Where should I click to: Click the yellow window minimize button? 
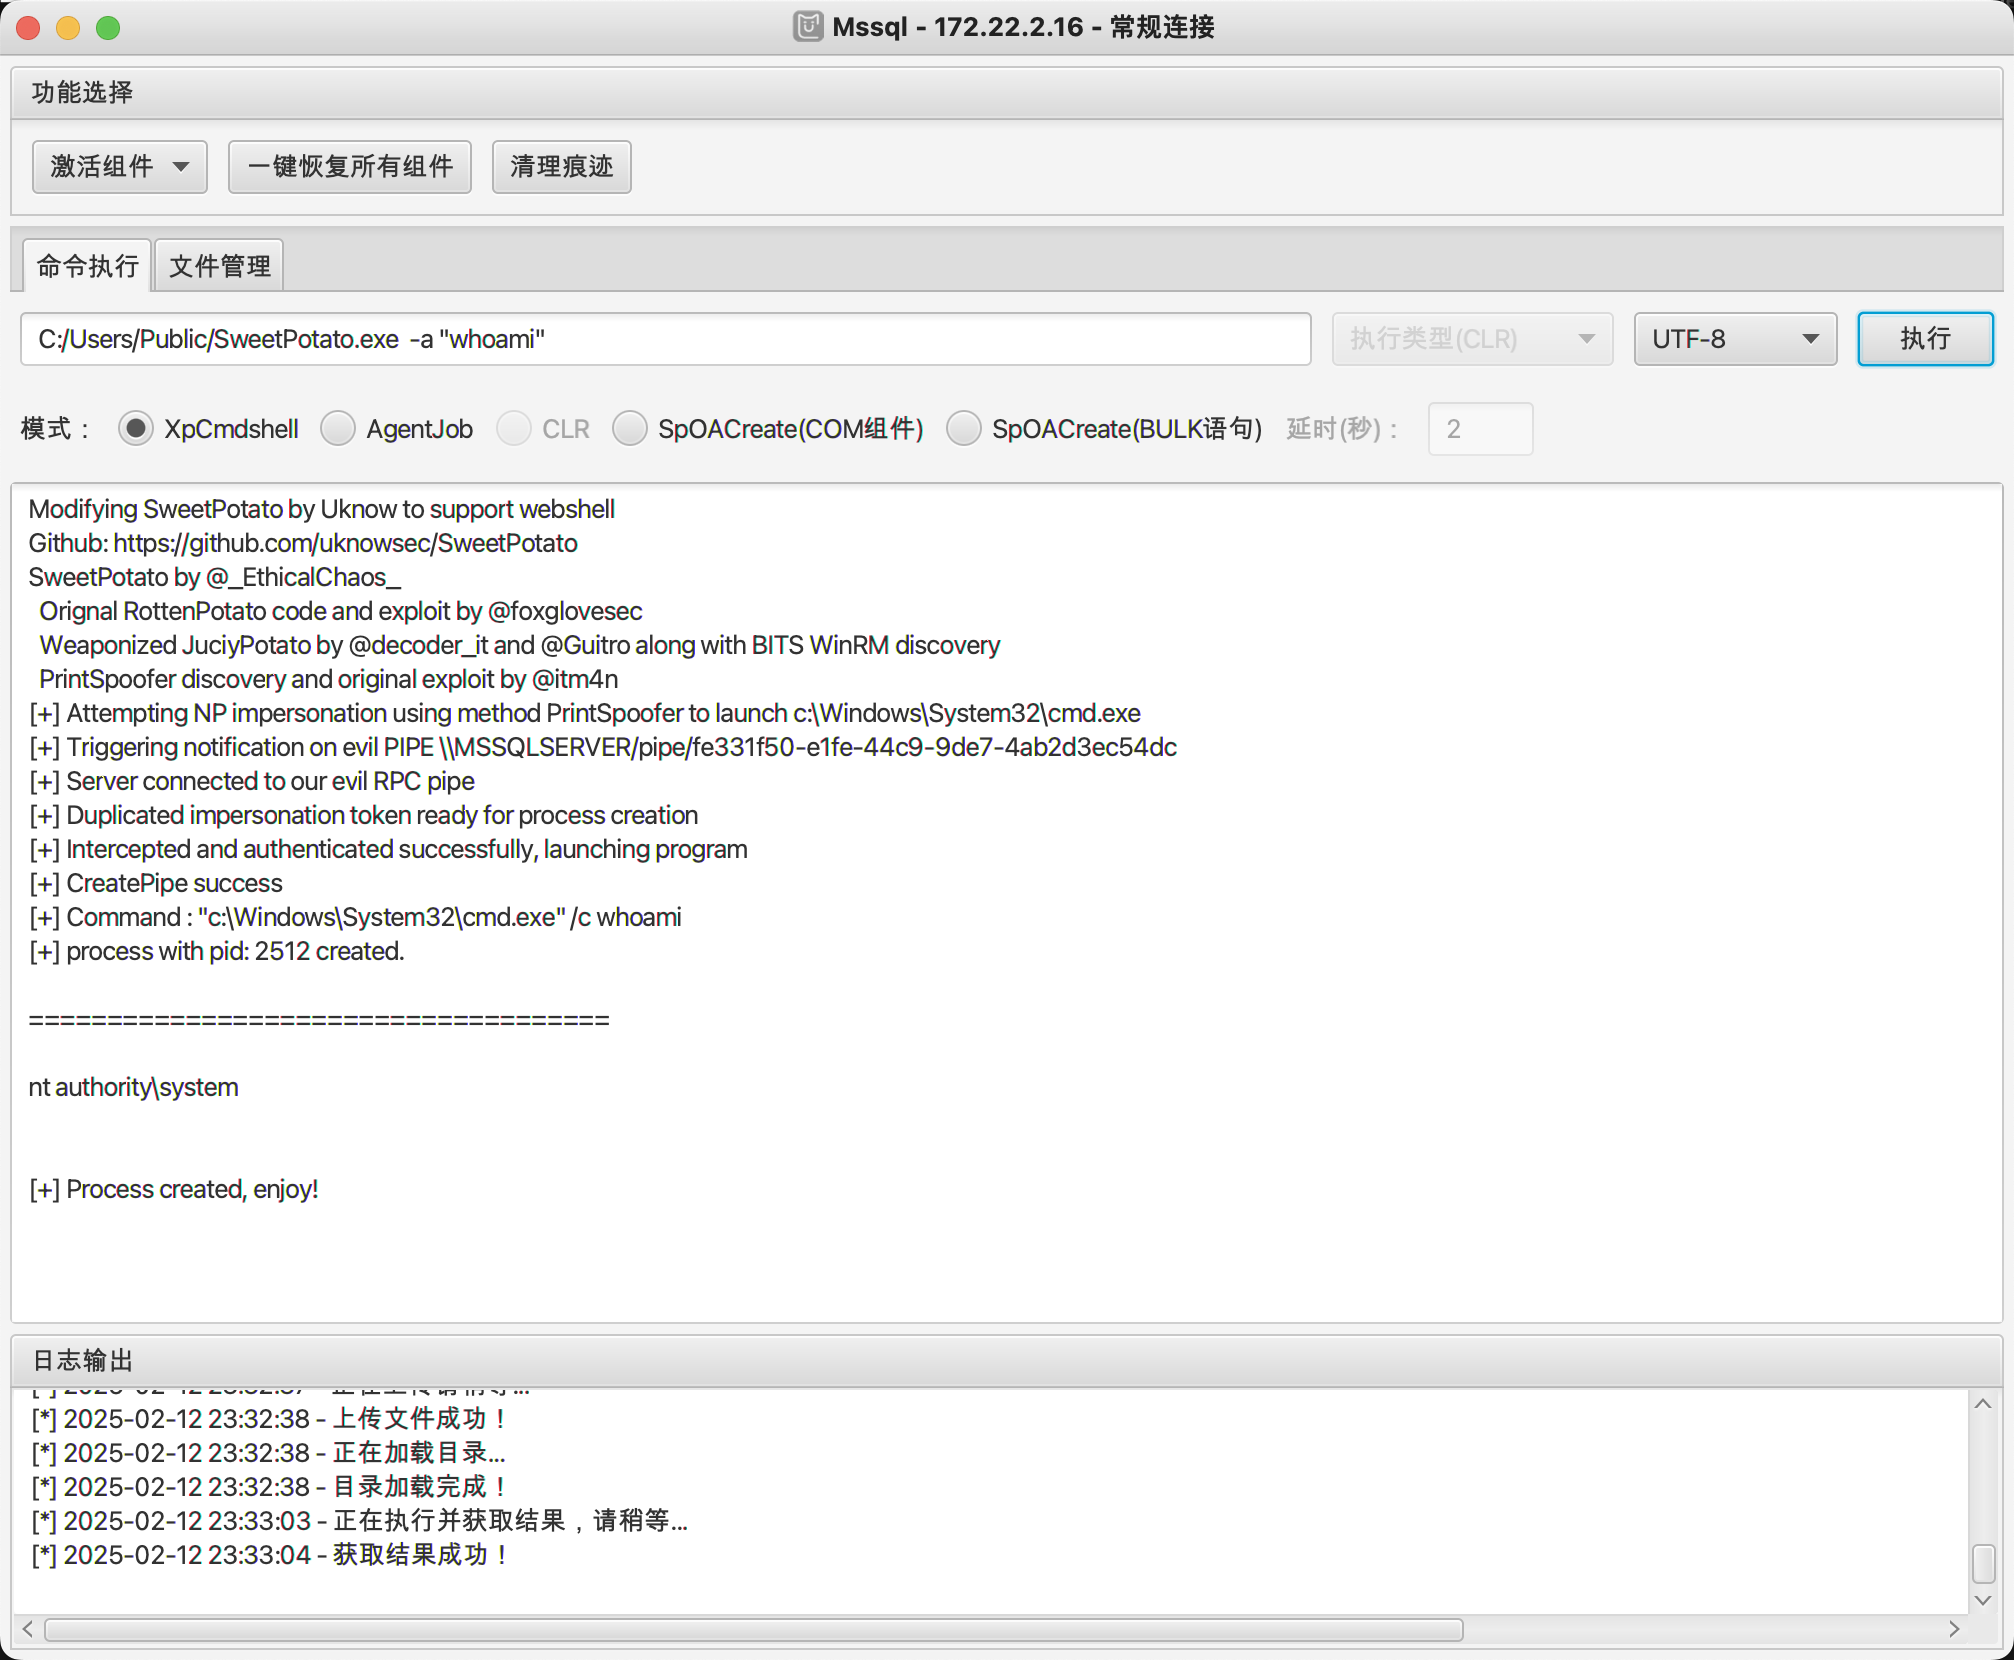pyautogui.click(x=68, y=28)
